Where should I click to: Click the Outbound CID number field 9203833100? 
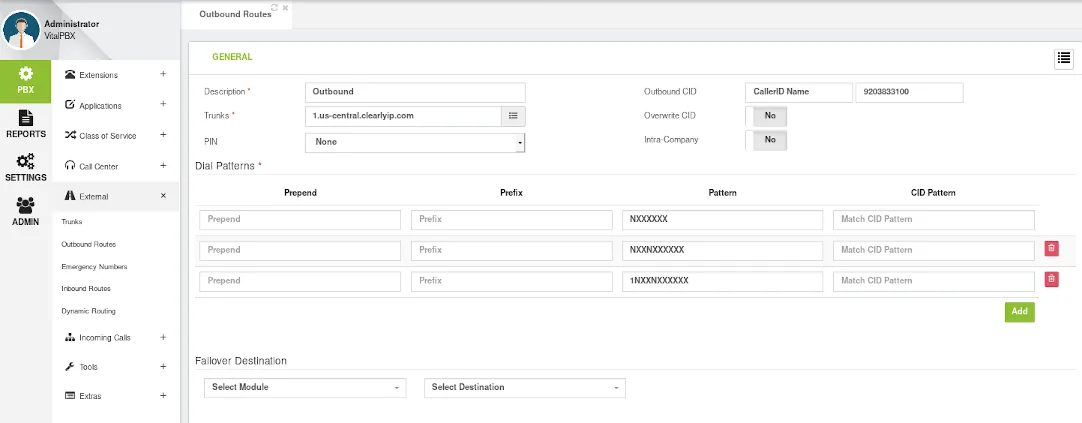point(909,92)
